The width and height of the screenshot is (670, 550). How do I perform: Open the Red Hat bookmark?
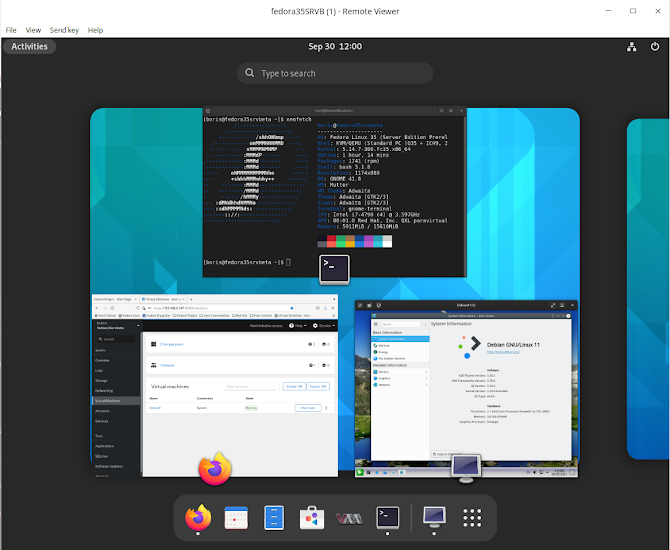coord(240,315)
